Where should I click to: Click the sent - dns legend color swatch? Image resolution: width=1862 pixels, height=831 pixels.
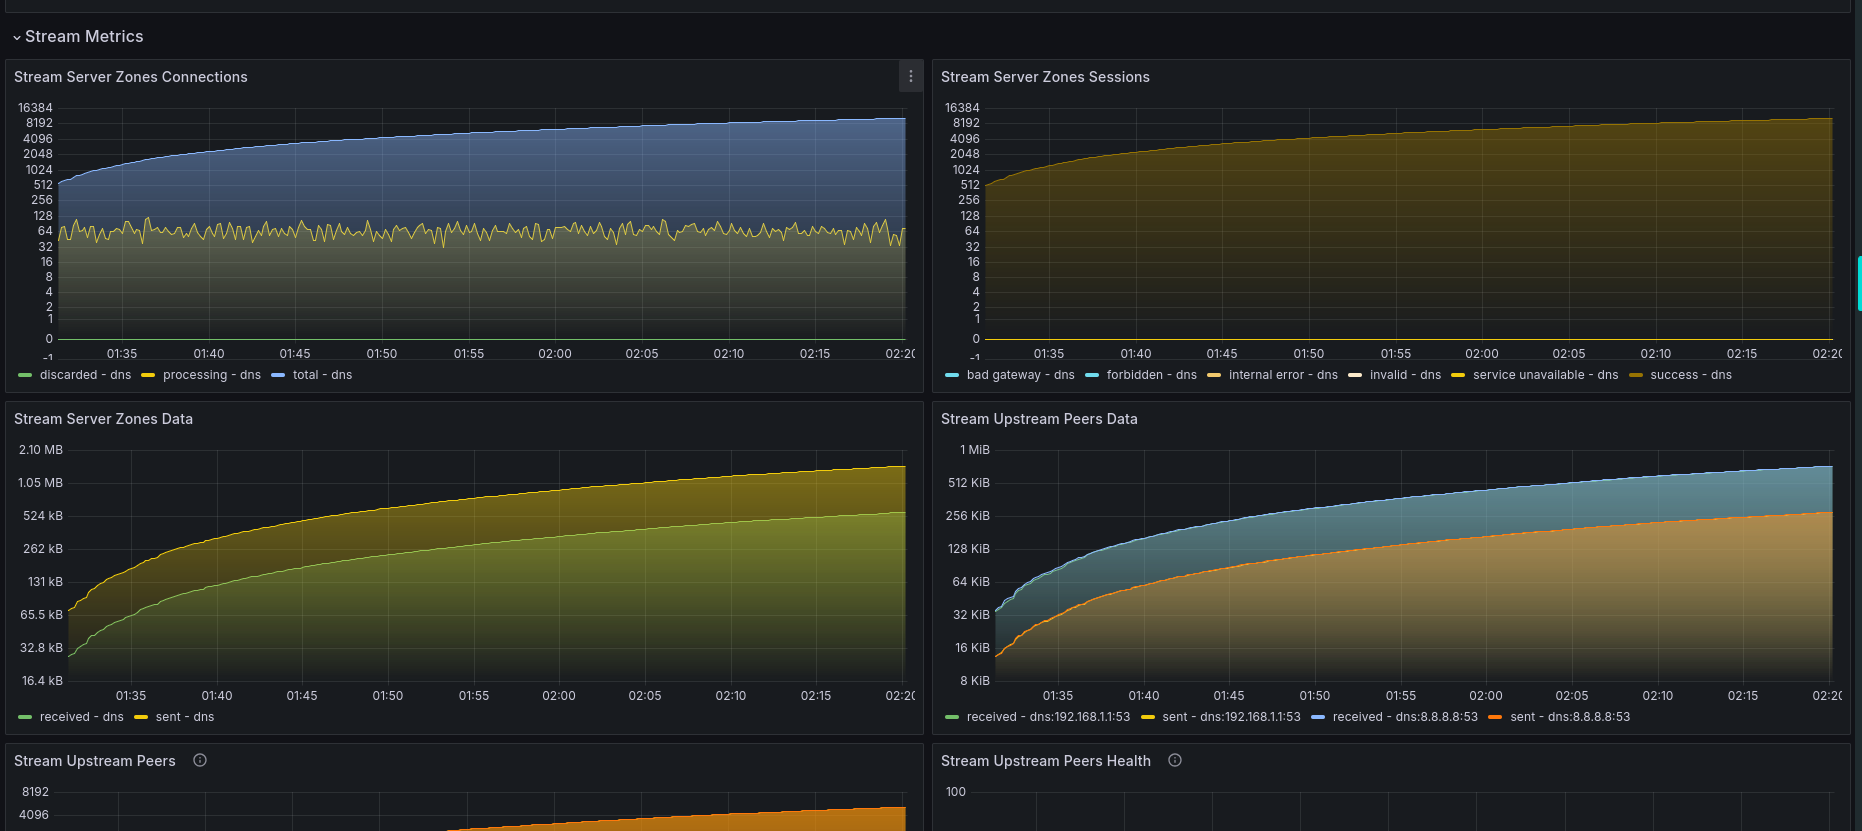[x=141, y=717]
